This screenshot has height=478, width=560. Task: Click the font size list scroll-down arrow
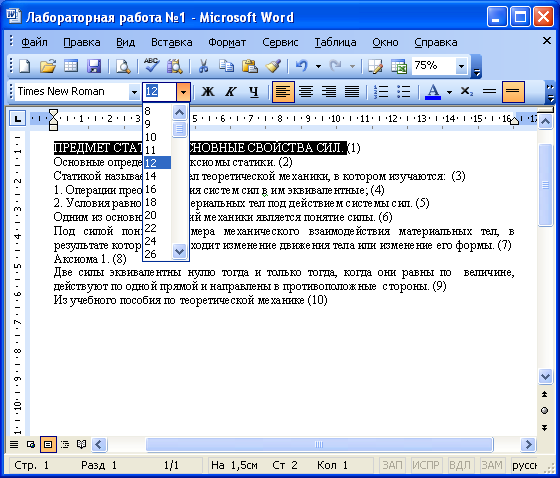[x=179, y=251]
